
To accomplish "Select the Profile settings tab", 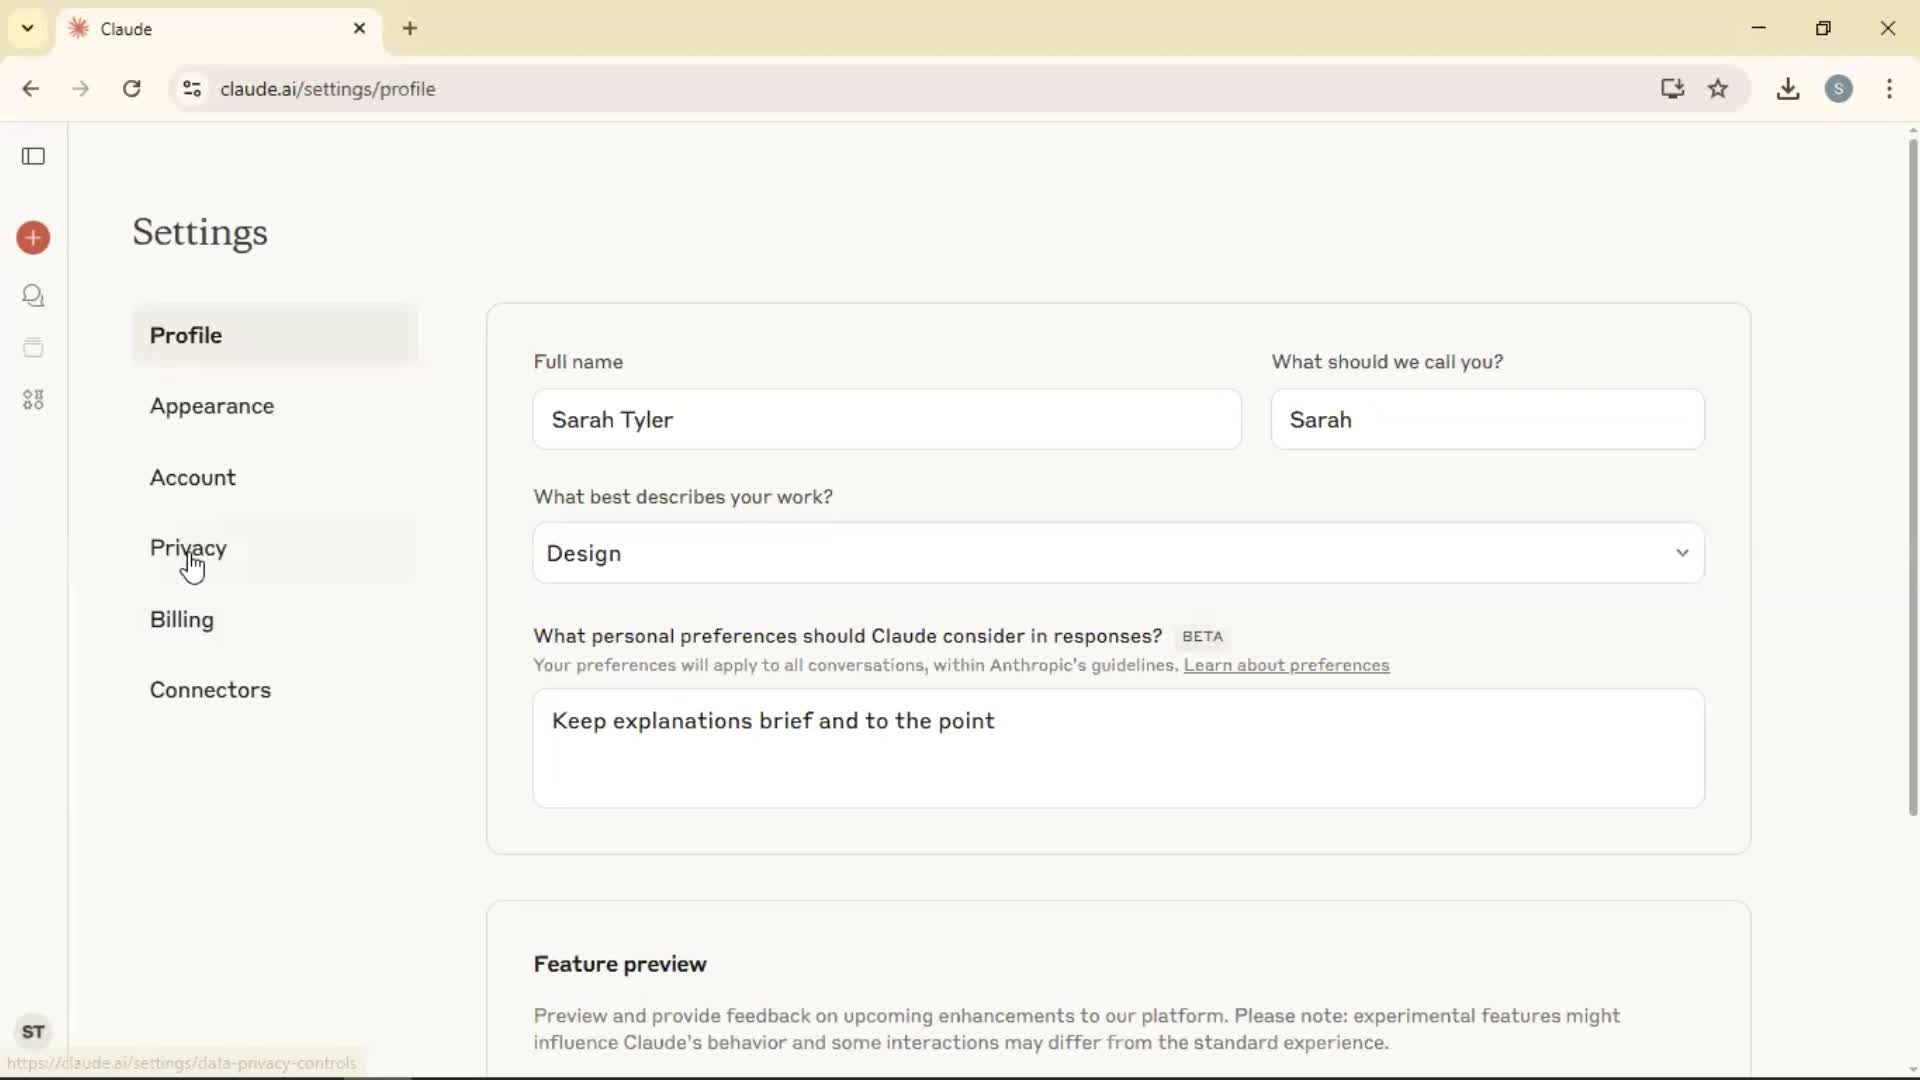I will 275,335.
